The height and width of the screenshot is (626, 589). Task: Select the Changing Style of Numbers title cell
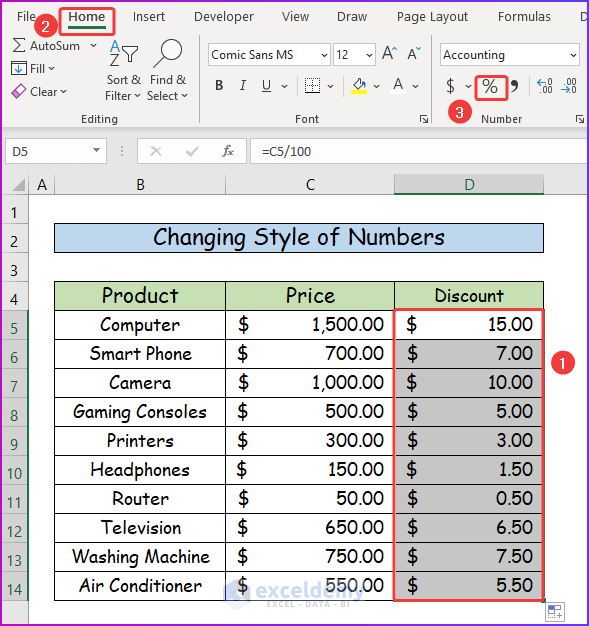(299, 238)
